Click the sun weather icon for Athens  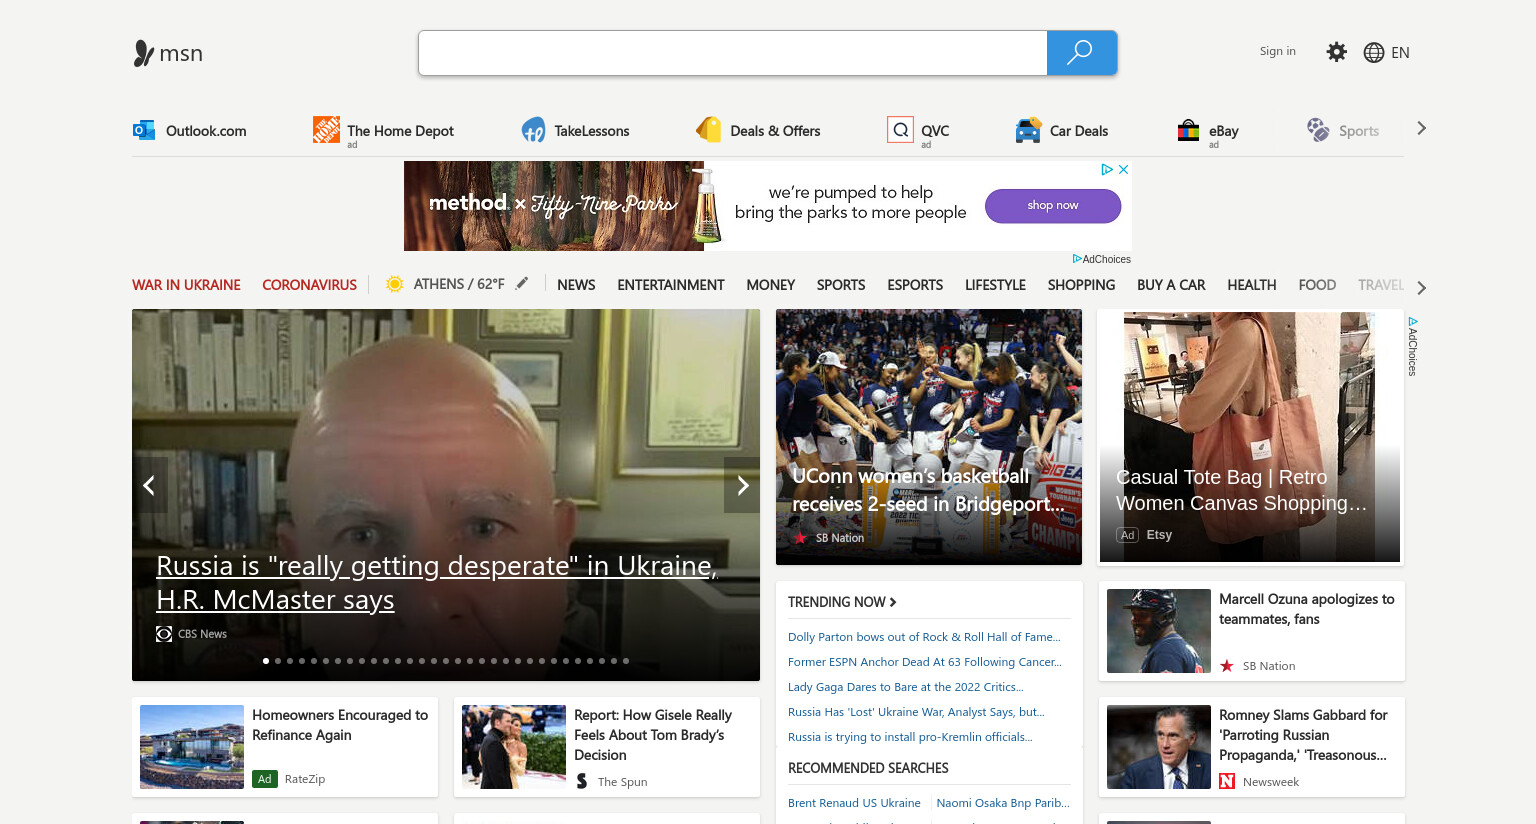click(395, 284)
